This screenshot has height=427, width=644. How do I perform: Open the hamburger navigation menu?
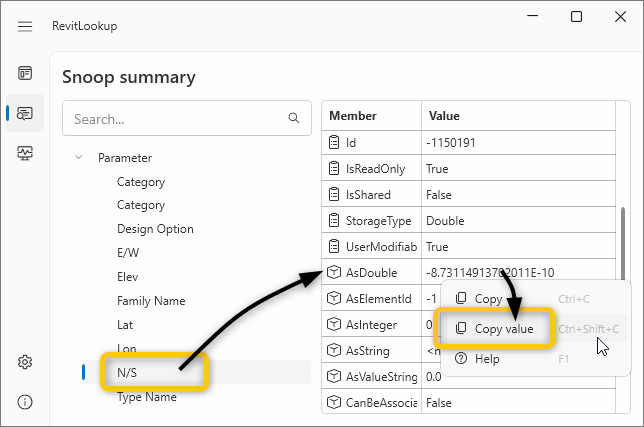point(25,26)
